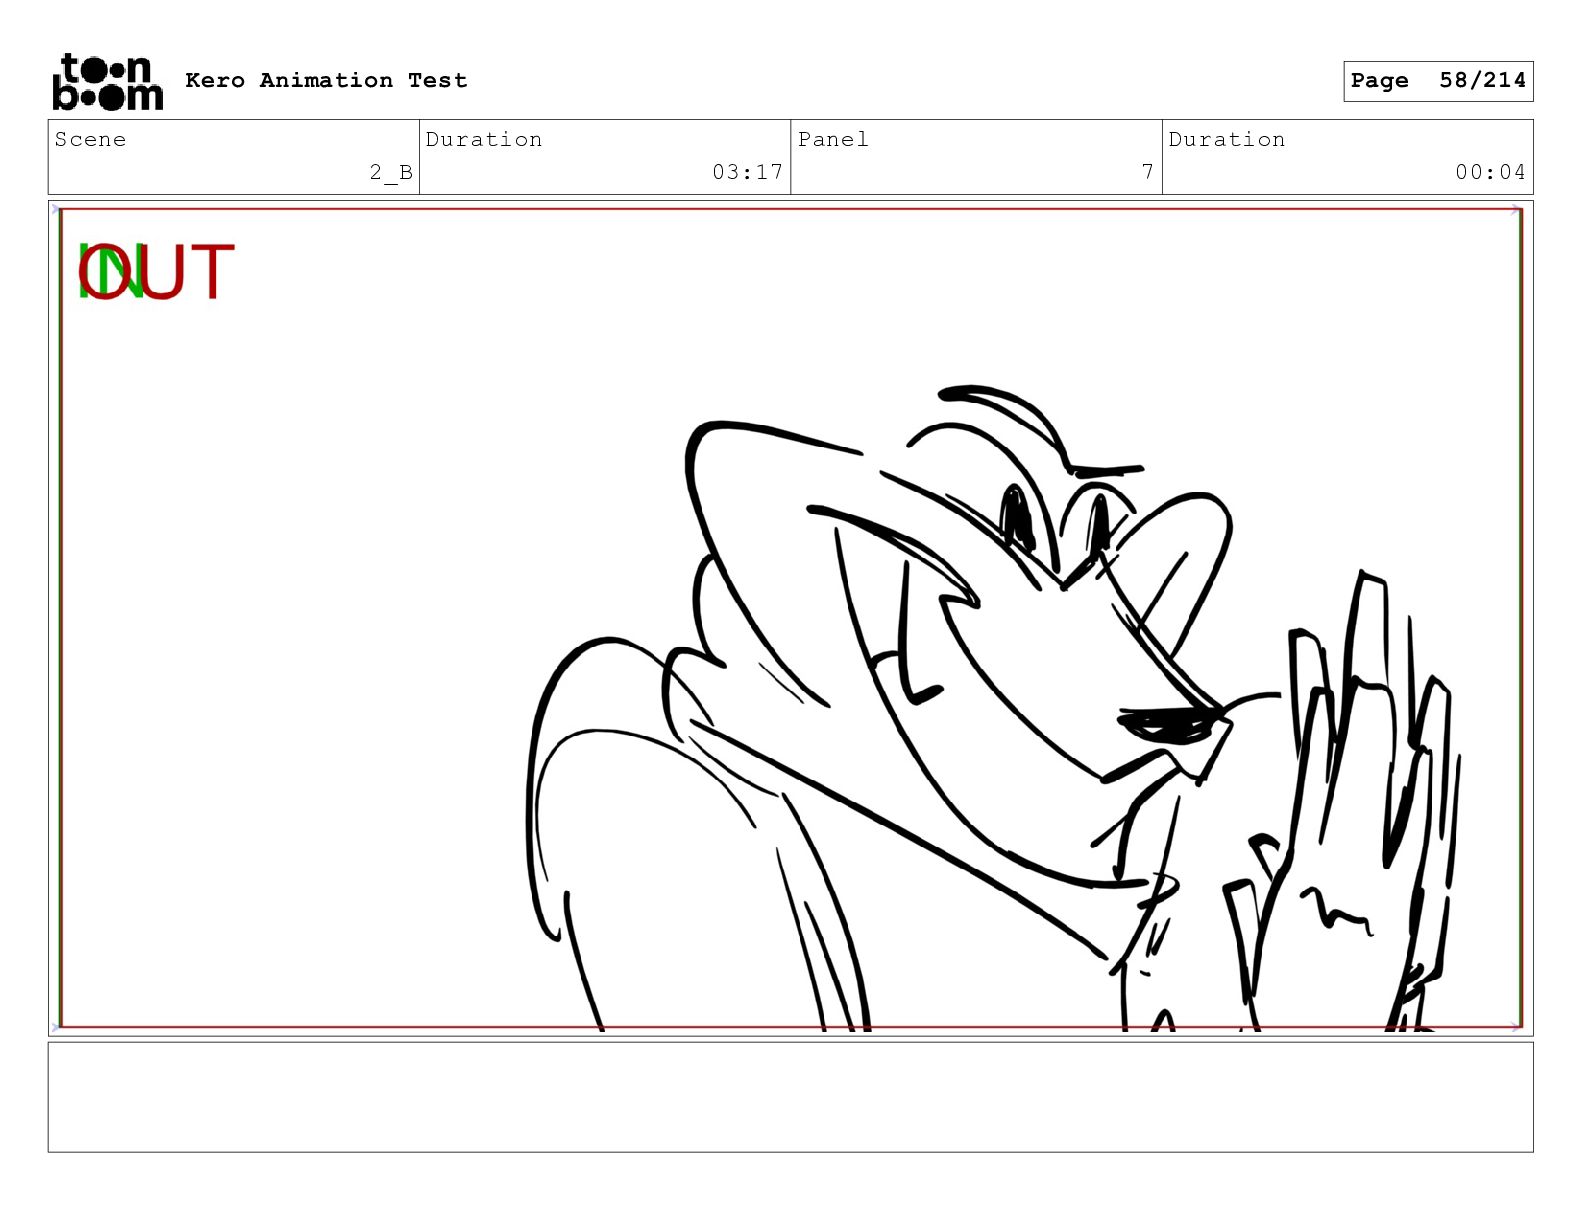Click the red 'OUT' camera marker
Screen dimensions: 1584x1224
156,272
